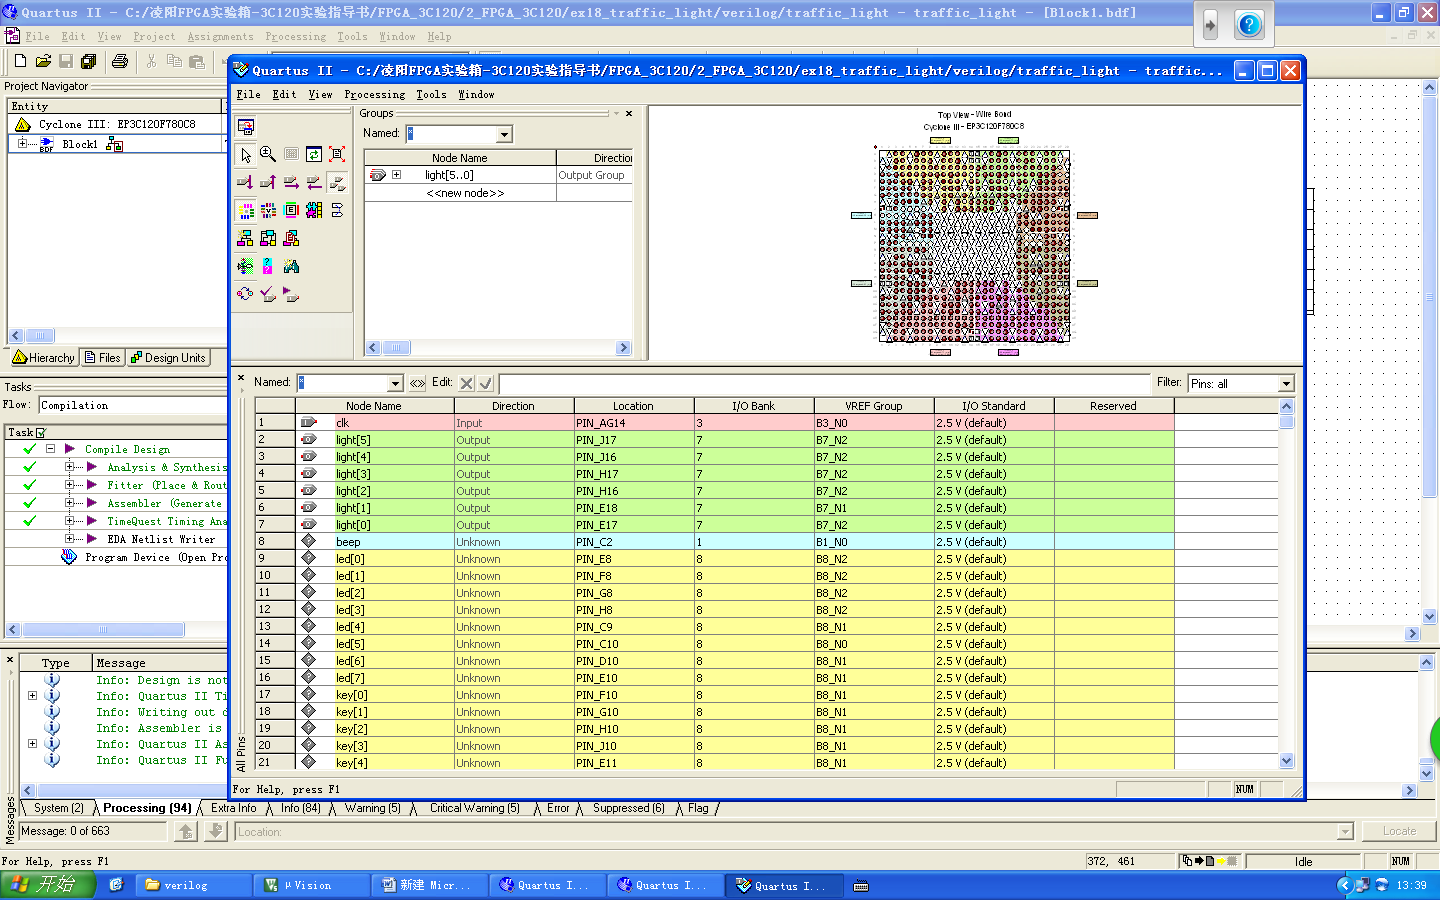Click the confirm checkmark edit button in All Pins
1440x900 pixels.
tap(486, 383)
